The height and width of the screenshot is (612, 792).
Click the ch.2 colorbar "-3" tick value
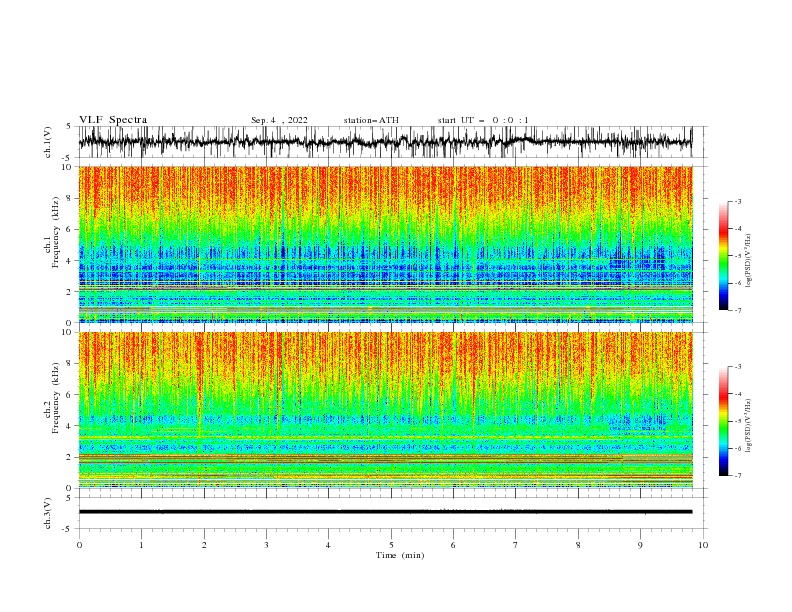coord(738,367)
